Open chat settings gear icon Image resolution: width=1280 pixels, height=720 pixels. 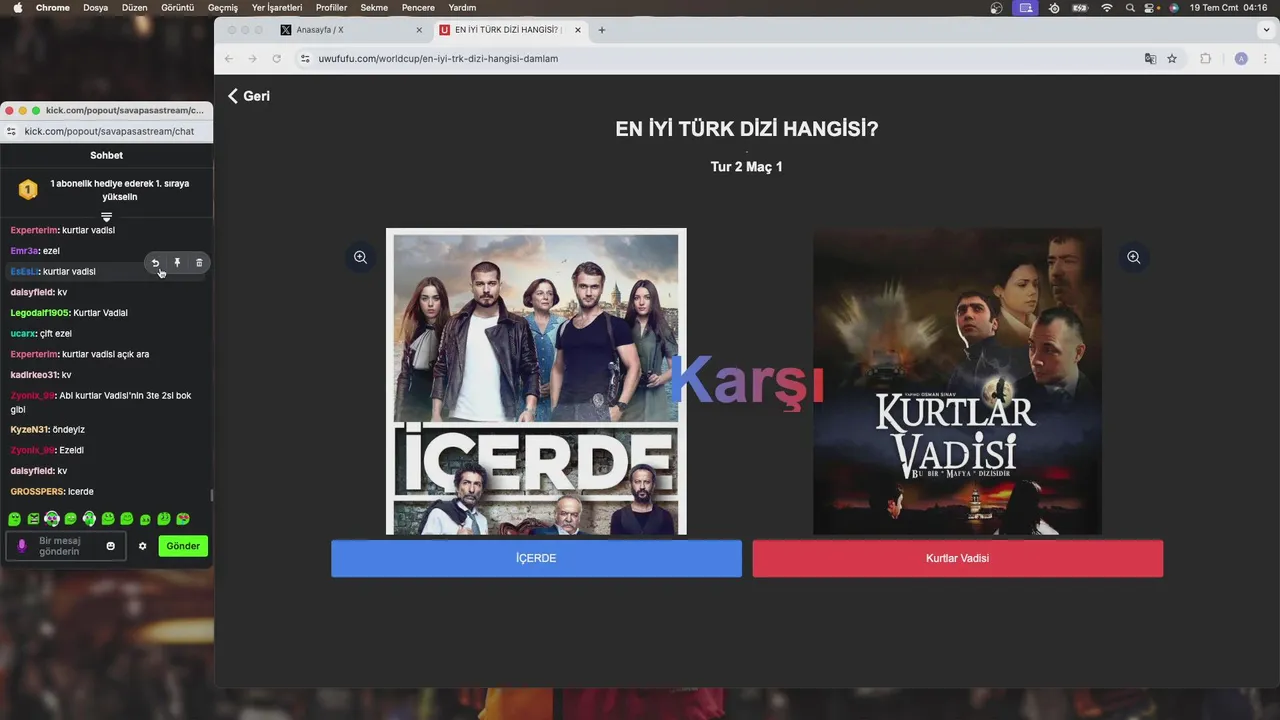[x=142, y=546]
